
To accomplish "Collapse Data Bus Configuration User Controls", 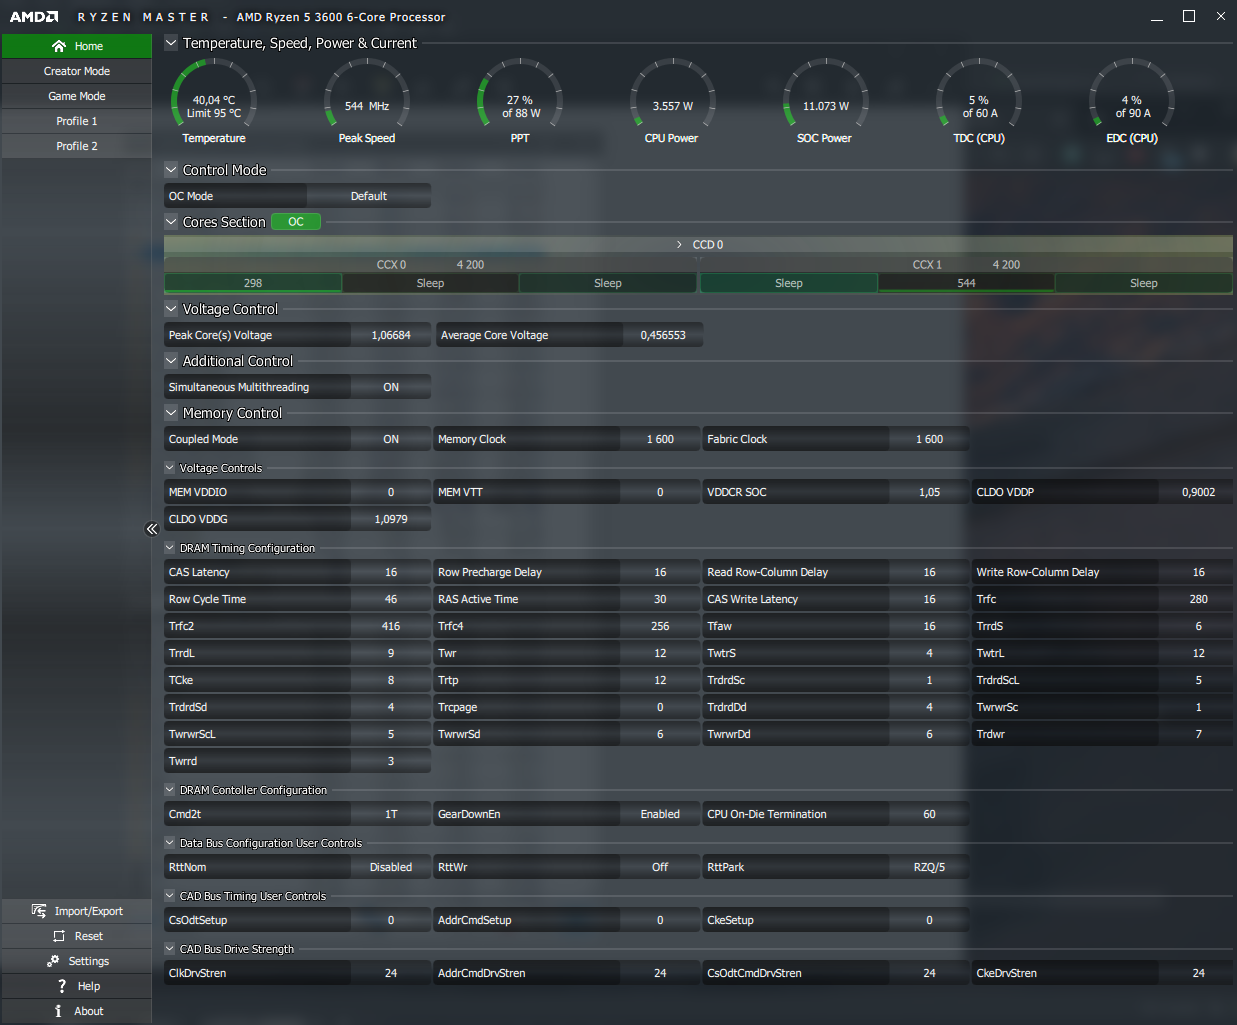I will pos(170,842).
